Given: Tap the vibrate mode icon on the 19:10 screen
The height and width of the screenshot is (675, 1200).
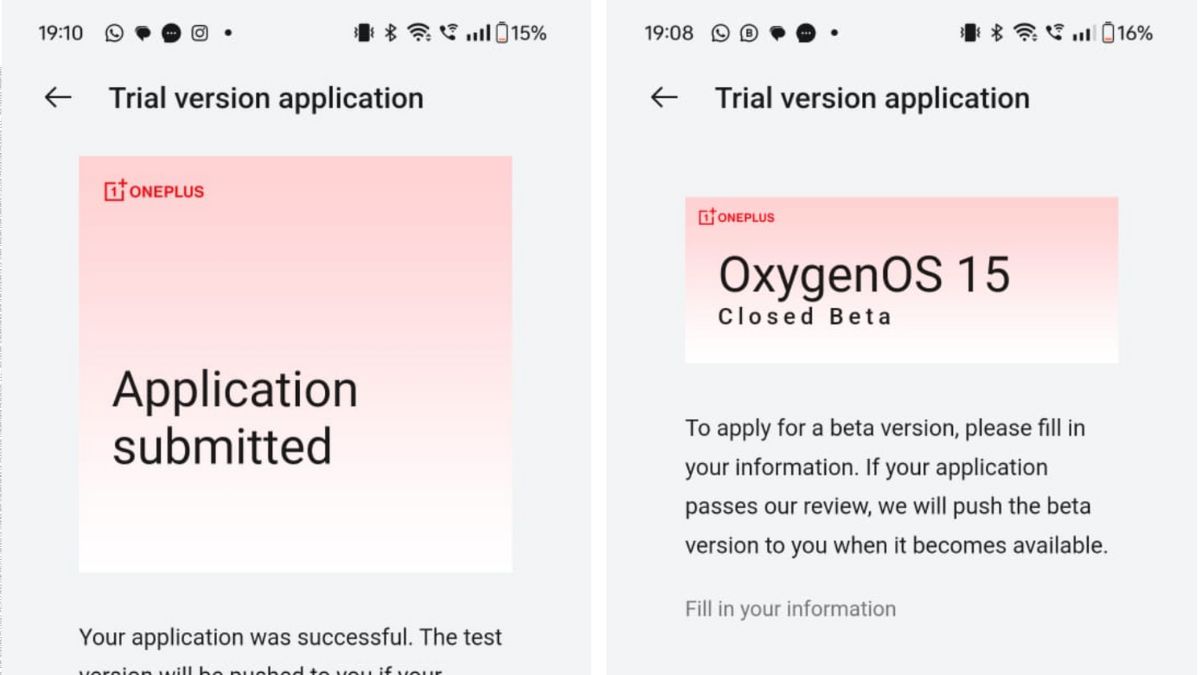Looking at the screenshot, I should tap(363, 33).
